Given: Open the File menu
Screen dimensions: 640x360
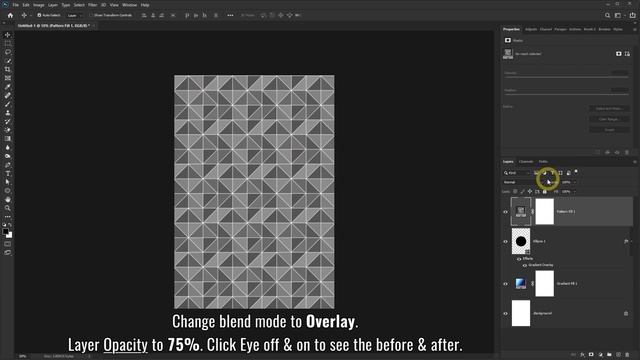Looking at the screenshot, I should (16, 5).
